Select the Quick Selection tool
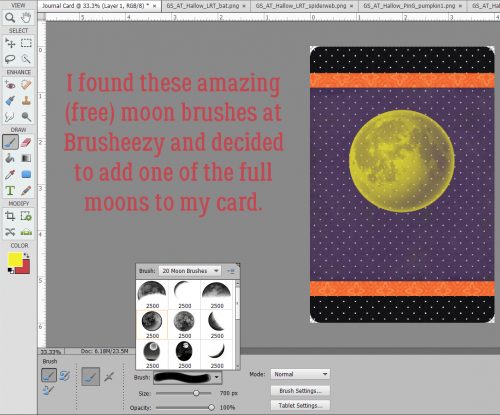 [x=26, y=59]
